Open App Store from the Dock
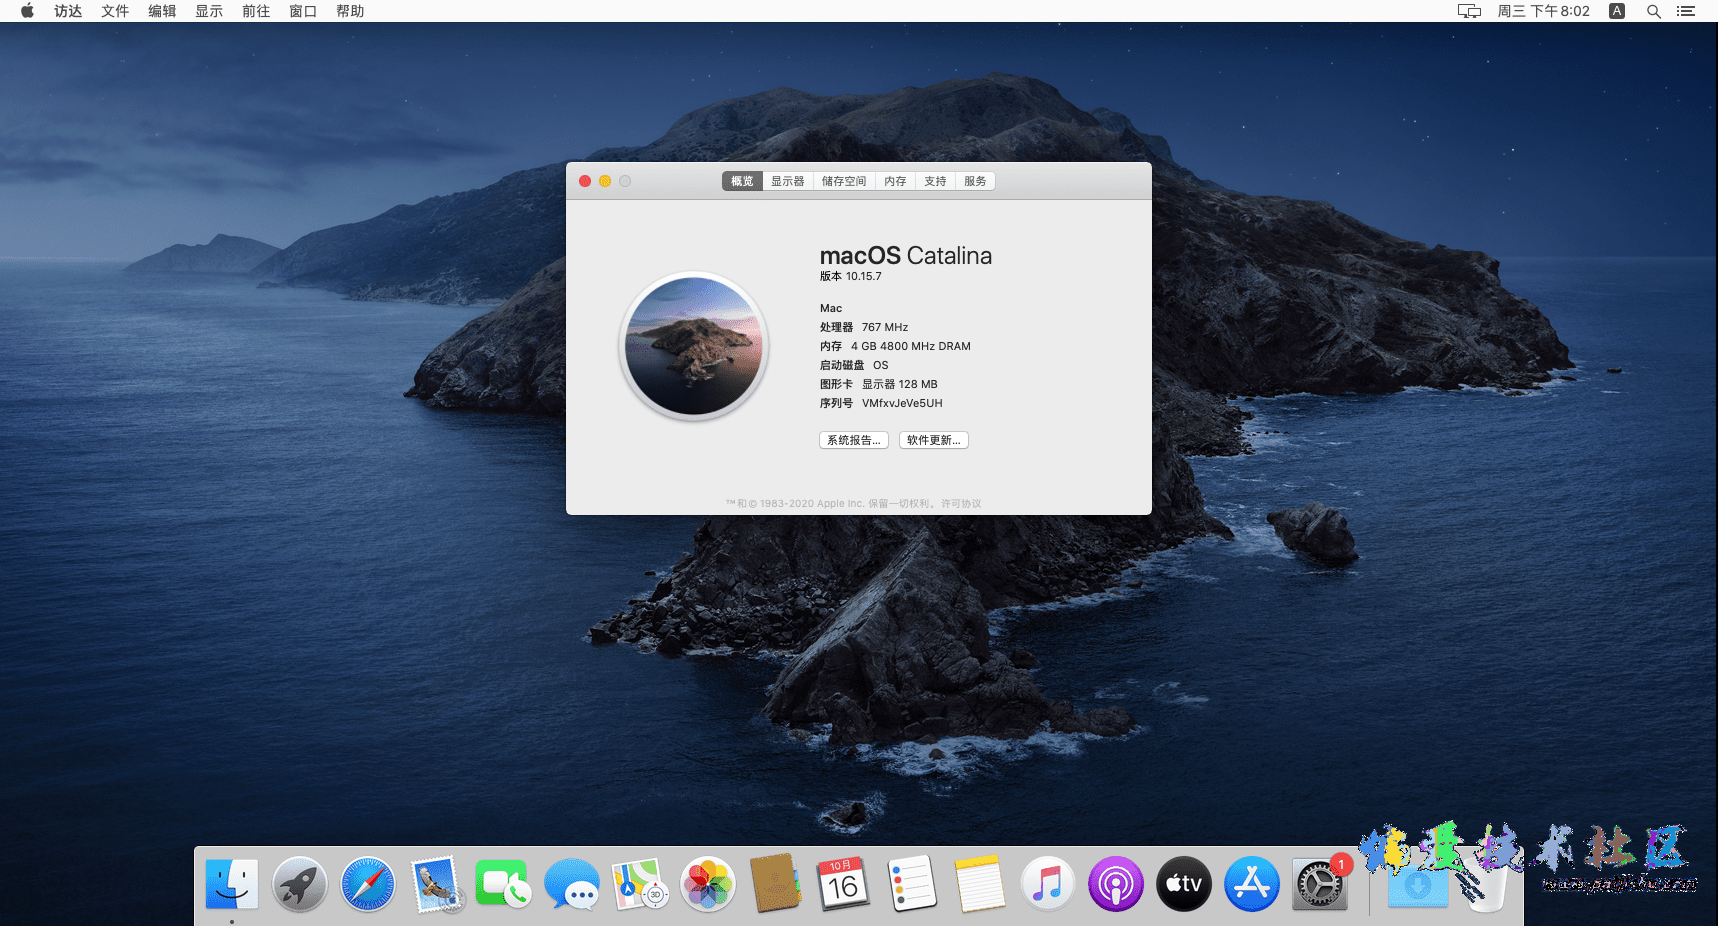The height and width of the screenshot is (926, 1718). click(1252, 884)
